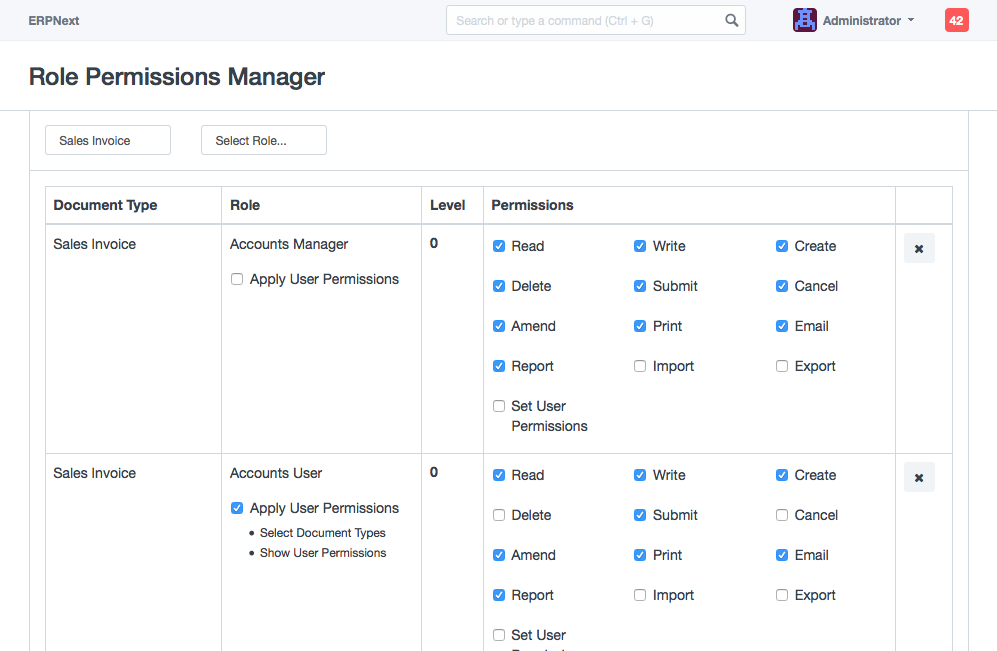Enable Delete permission for Accounts User
Viewport: 997px width, 651px height.
tap(499, 516)
